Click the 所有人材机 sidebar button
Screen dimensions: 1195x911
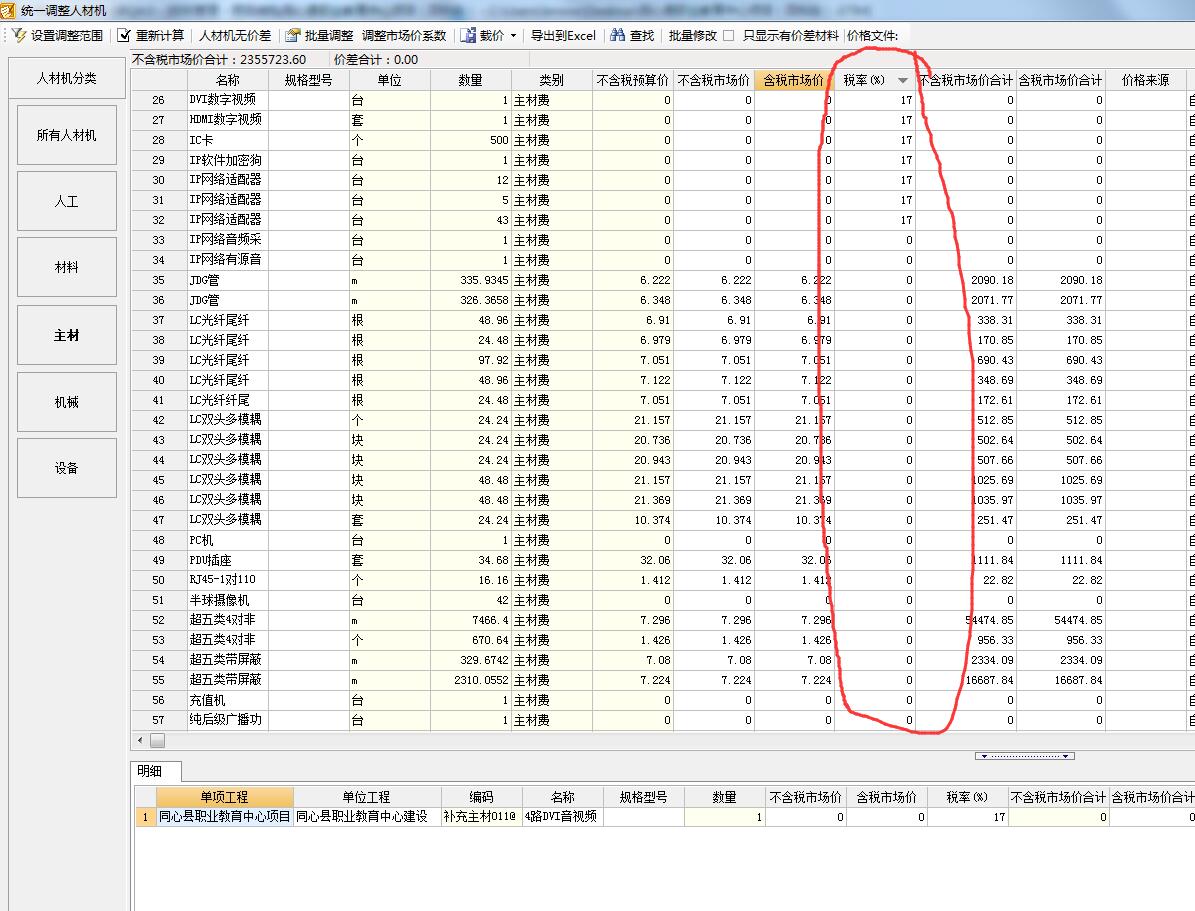click(x=66, y=134)
